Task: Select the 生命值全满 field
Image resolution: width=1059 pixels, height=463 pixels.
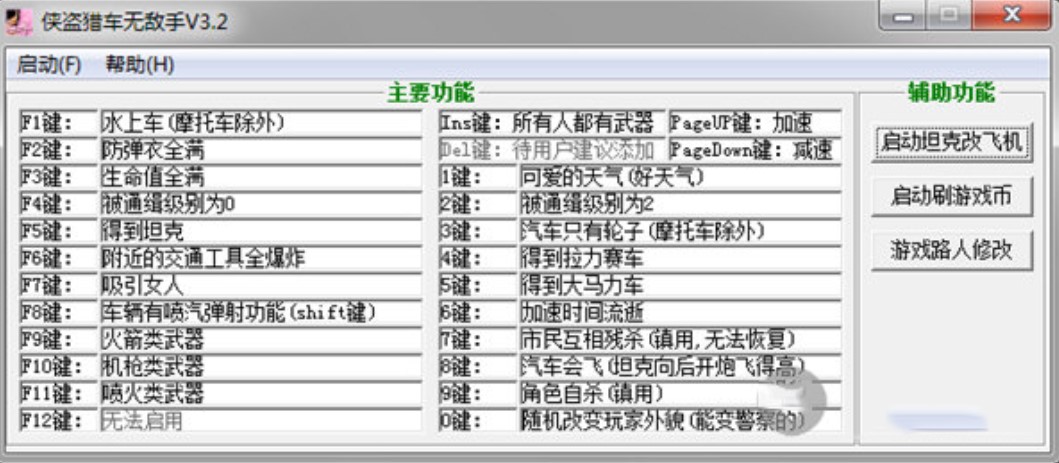Action: point(261,177)
